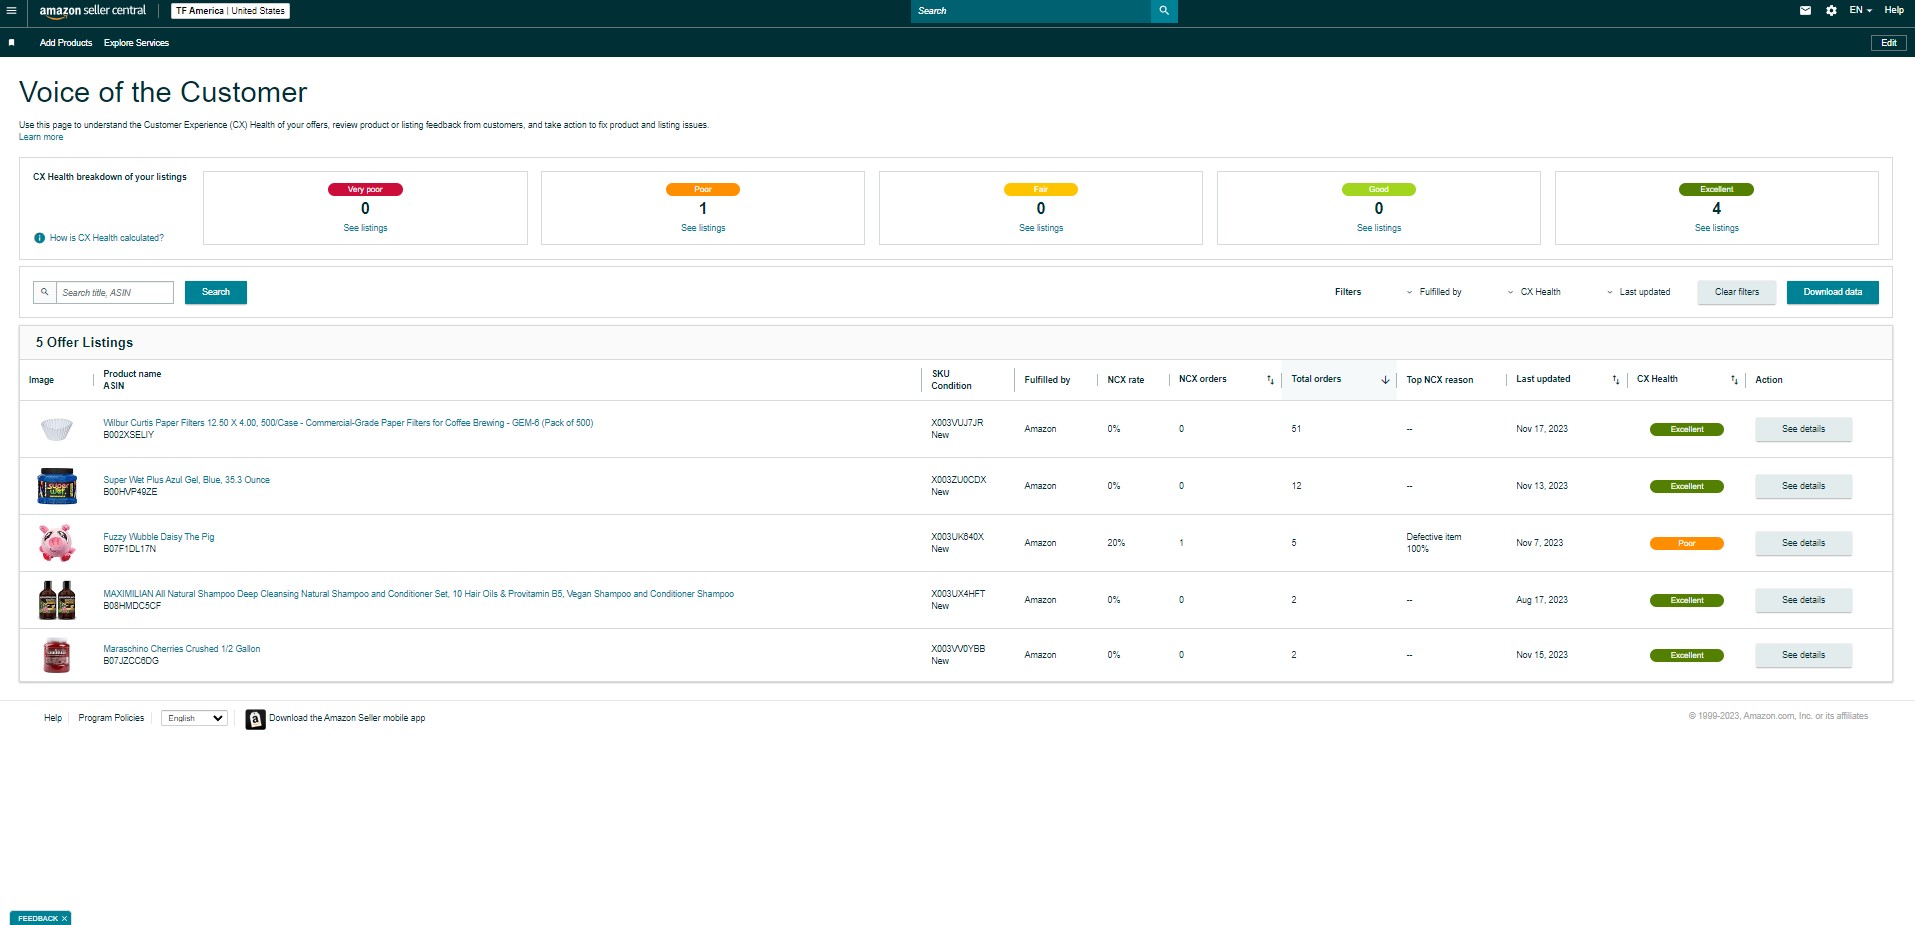See details for Wilbur Curtis Paper Filters
This screenshot has width=1915, height=925.
tap(1804, 429)
